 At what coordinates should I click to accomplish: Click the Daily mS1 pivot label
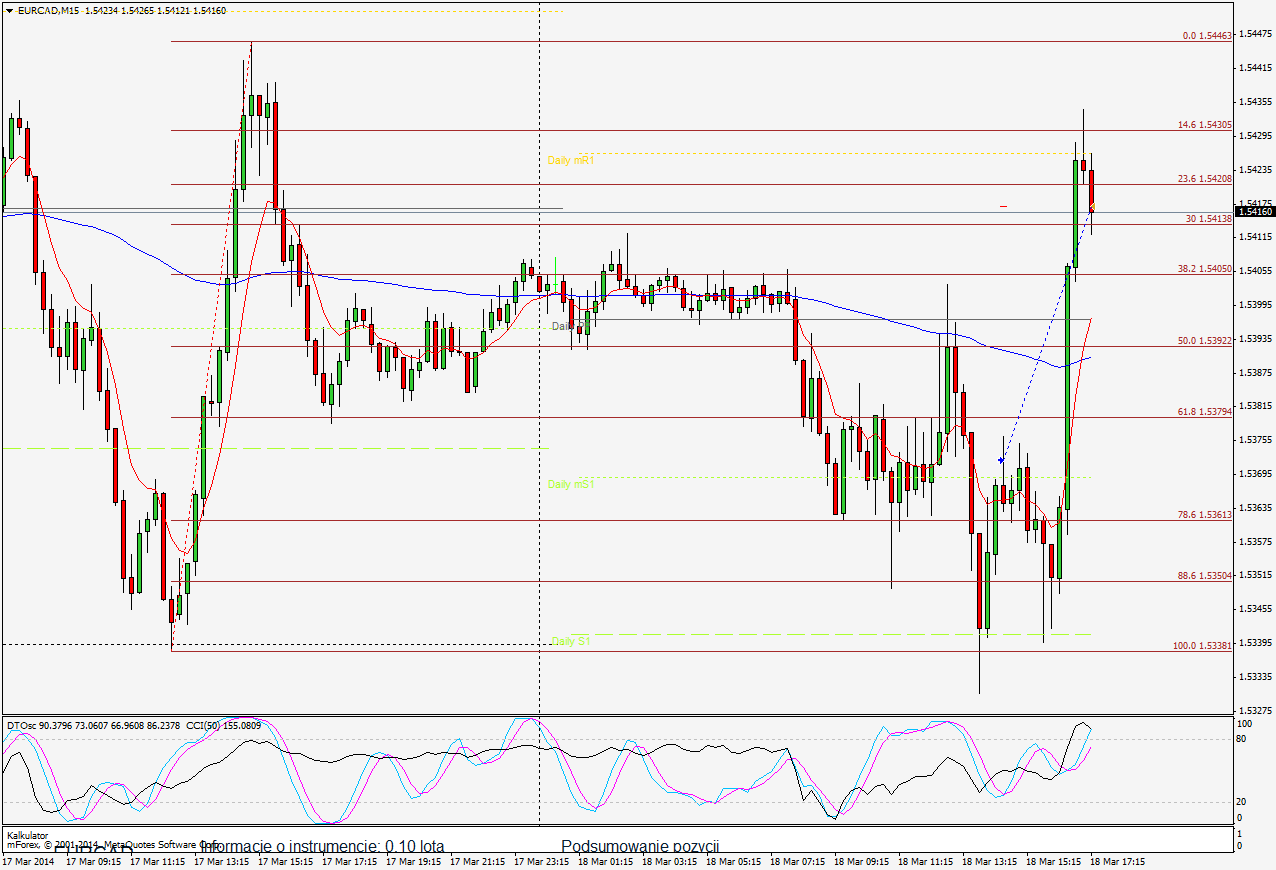[x=571, y=484]
